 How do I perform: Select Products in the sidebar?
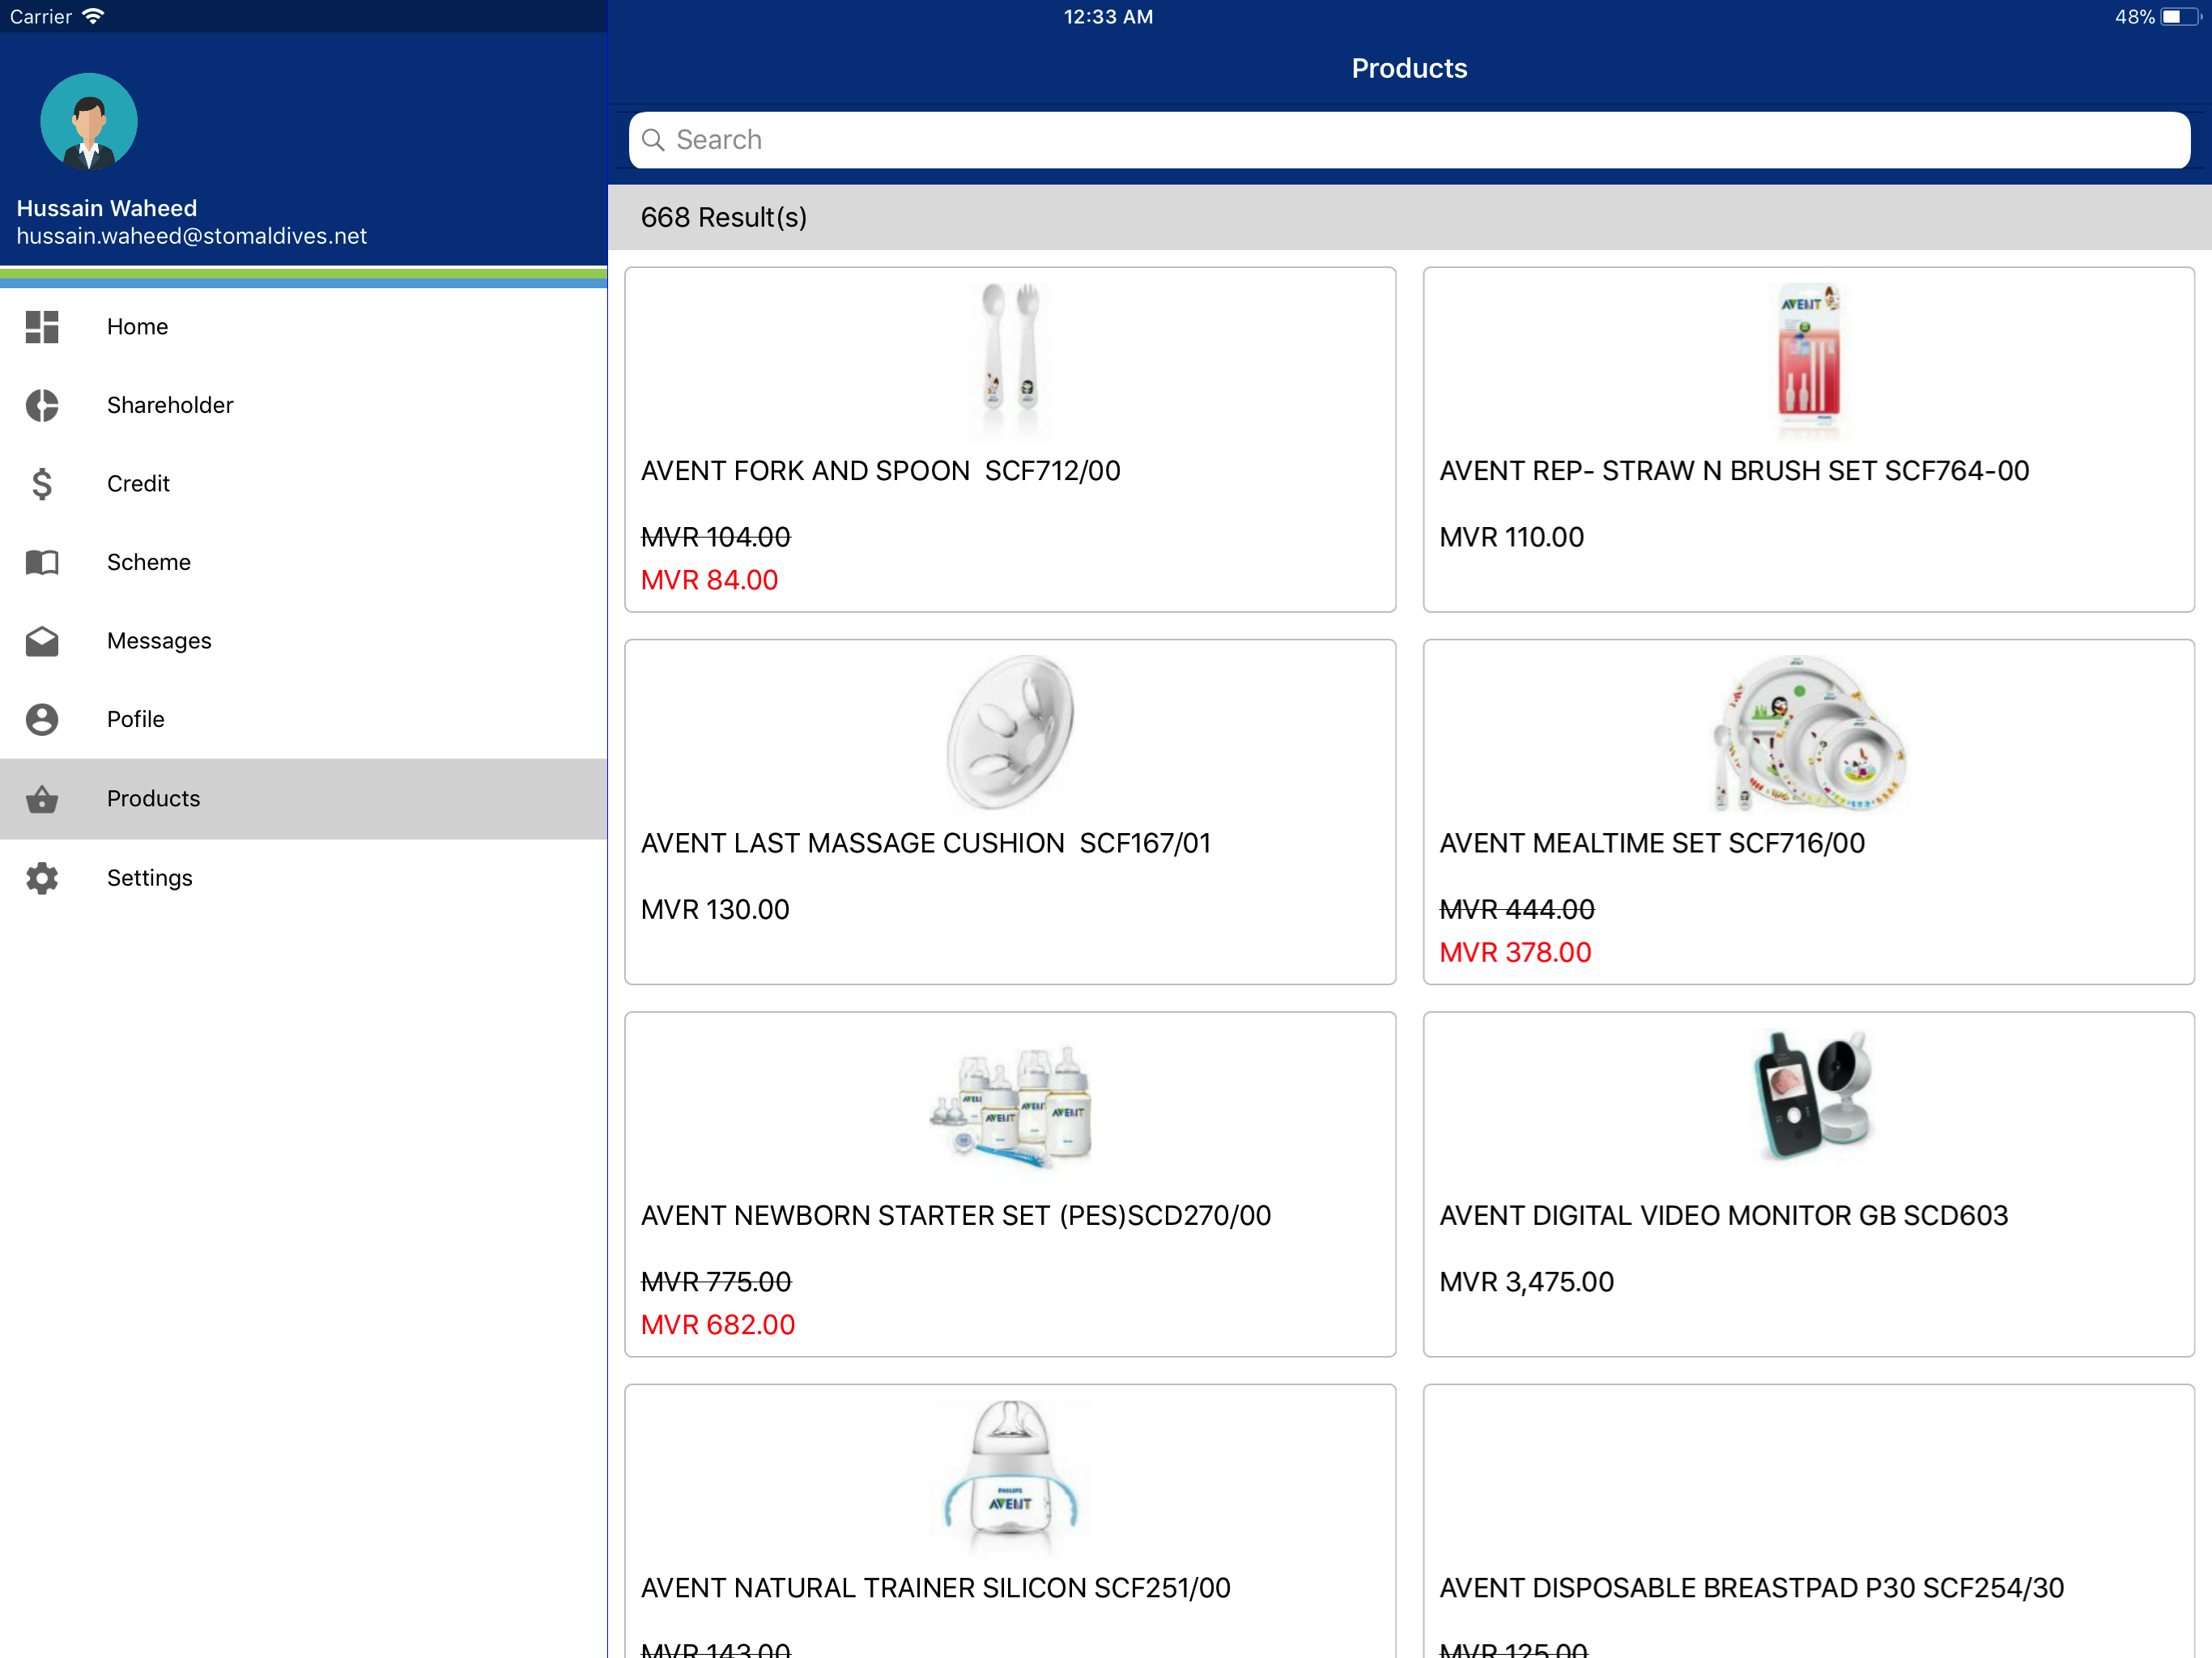tap(304, 798)
